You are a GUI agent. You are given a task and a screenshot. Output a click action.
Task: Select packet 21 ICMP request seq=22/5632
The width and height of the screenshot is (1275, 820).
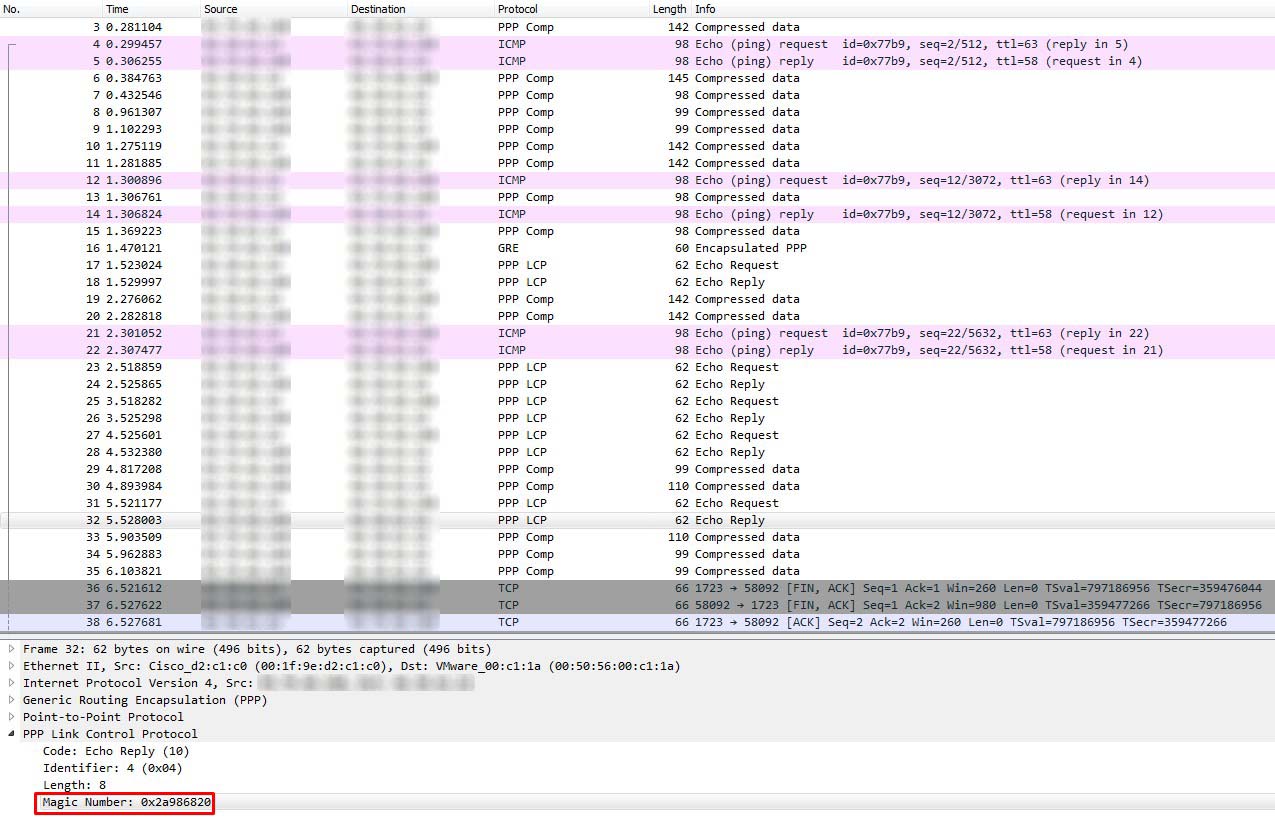click(x=637, y=333)
